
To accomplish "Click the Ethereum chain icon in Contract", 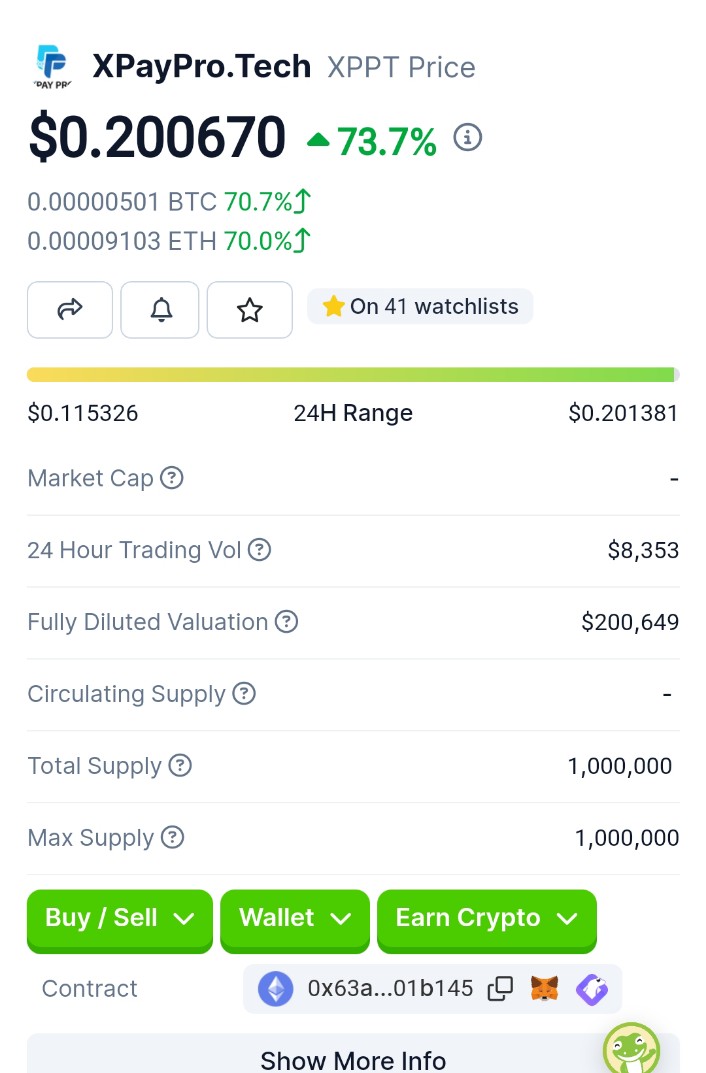I will (276, 989).
